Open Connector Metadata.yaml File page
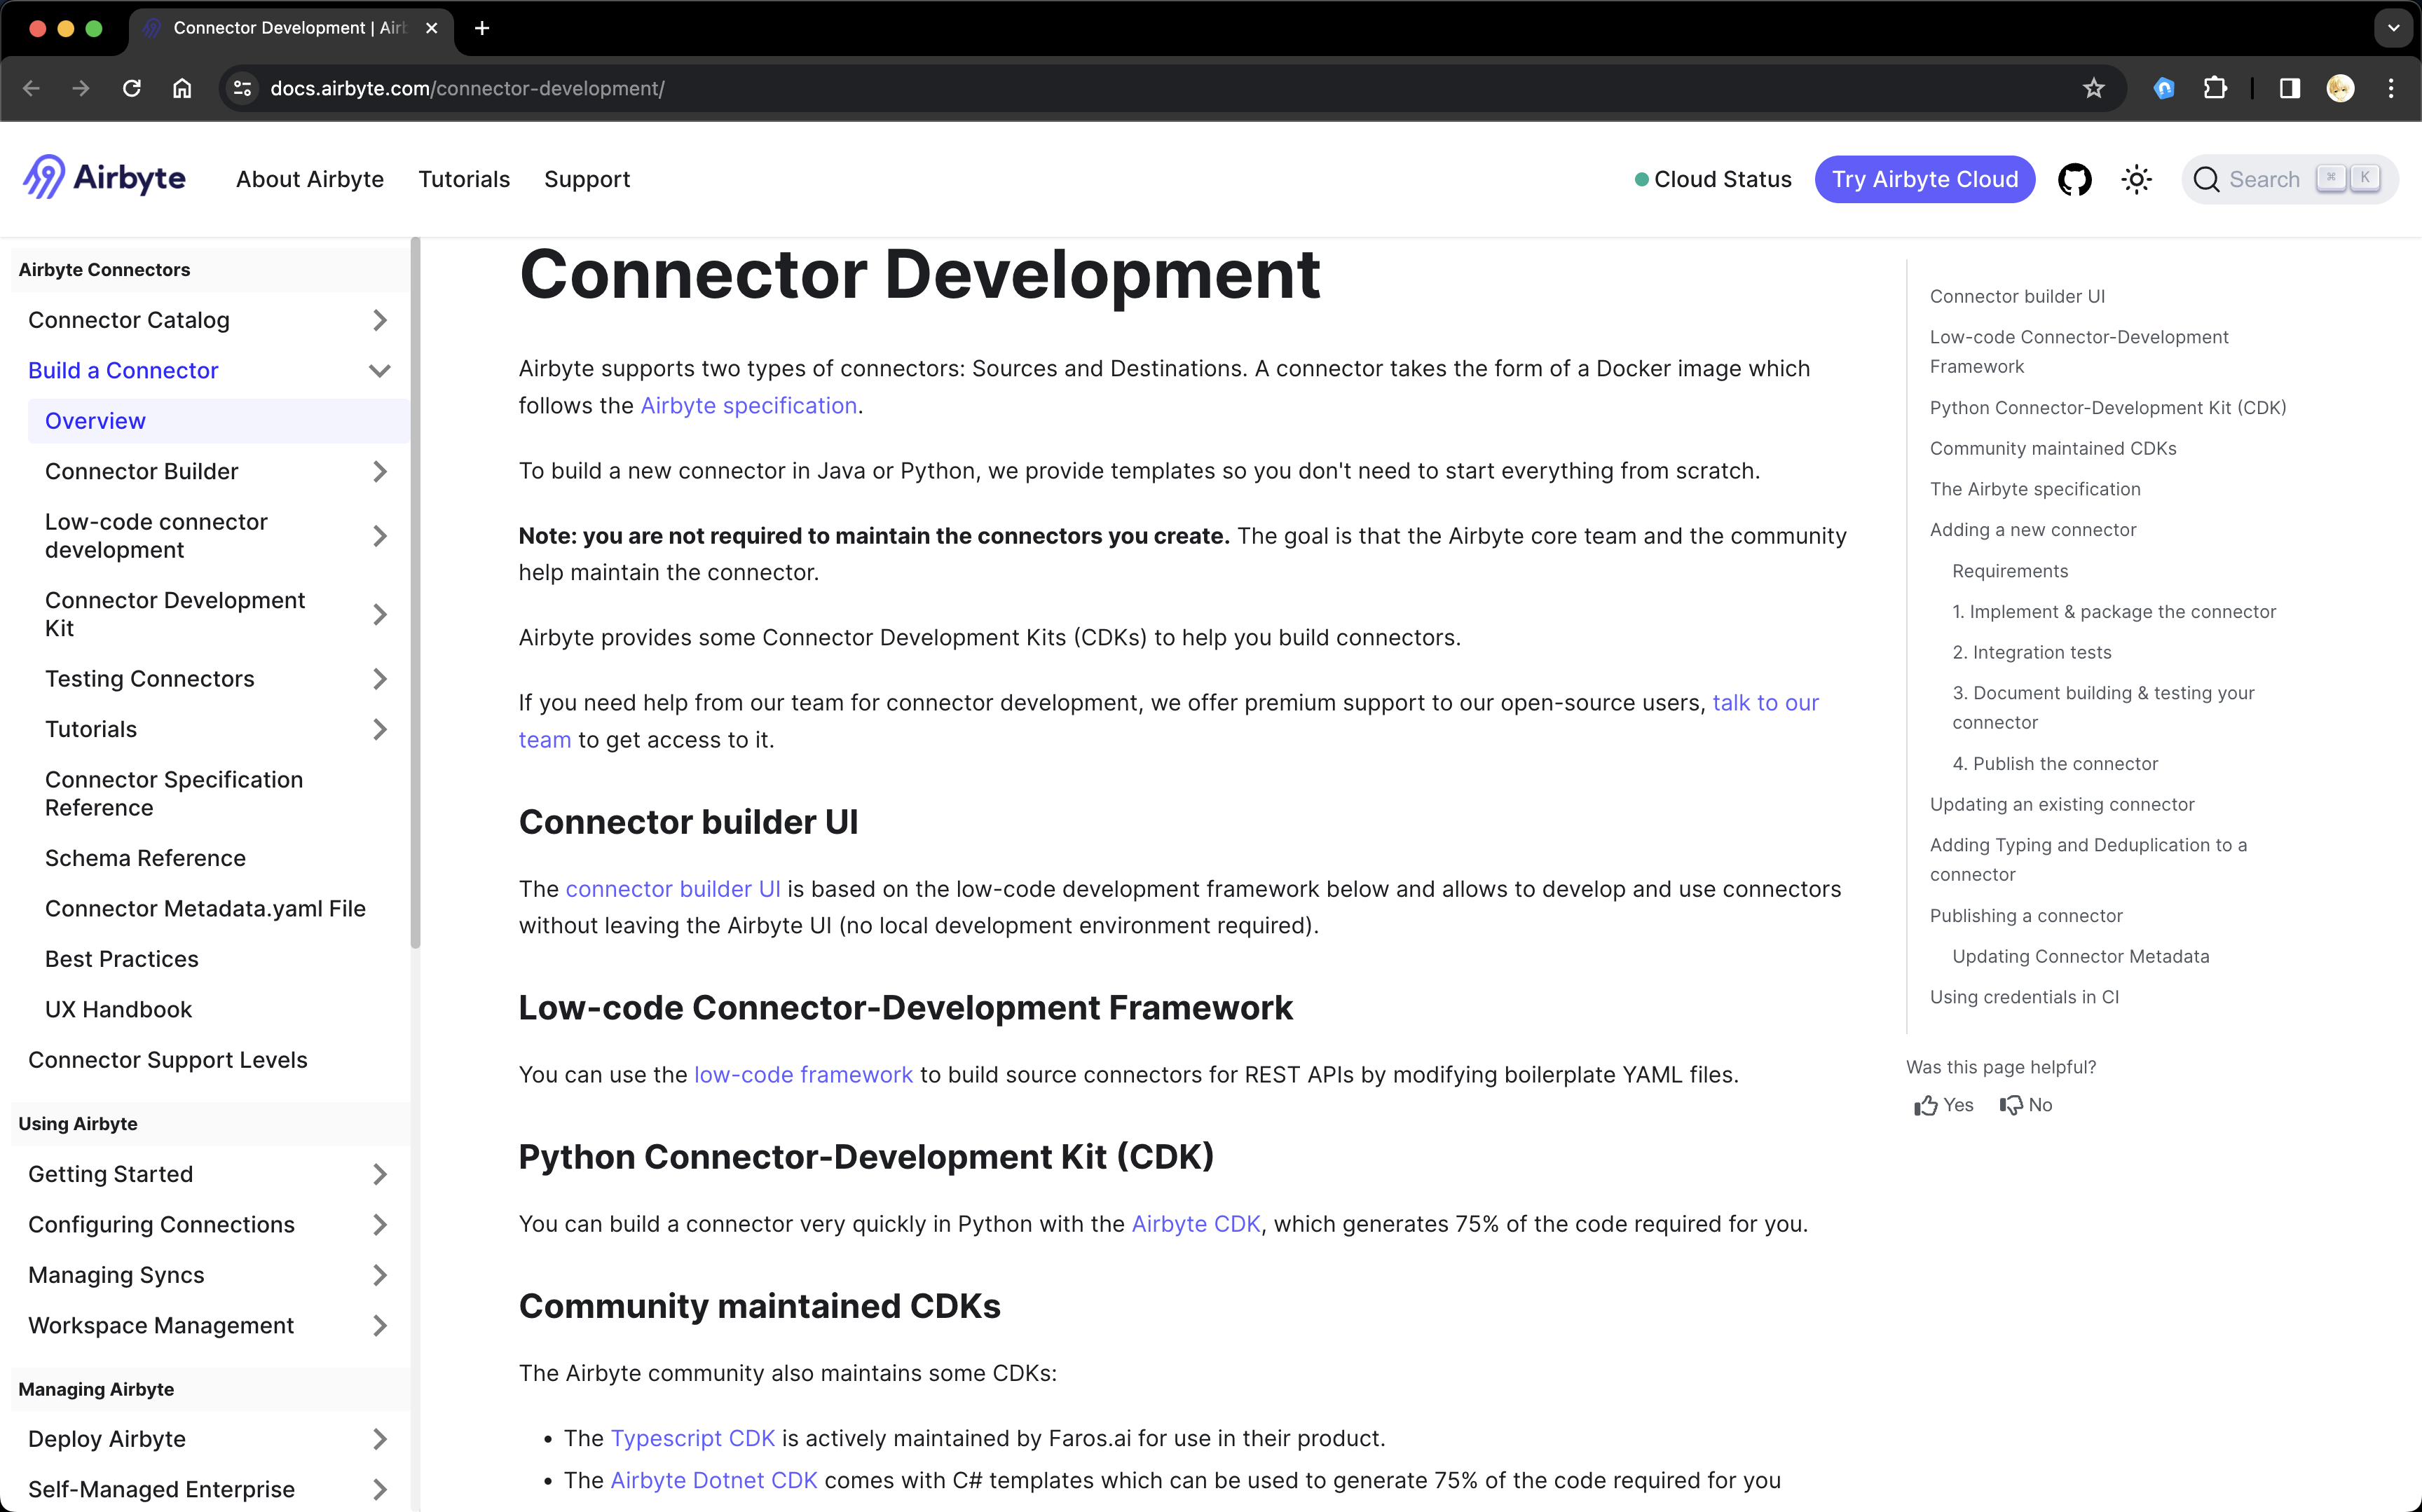 click(x=205, y=908)
